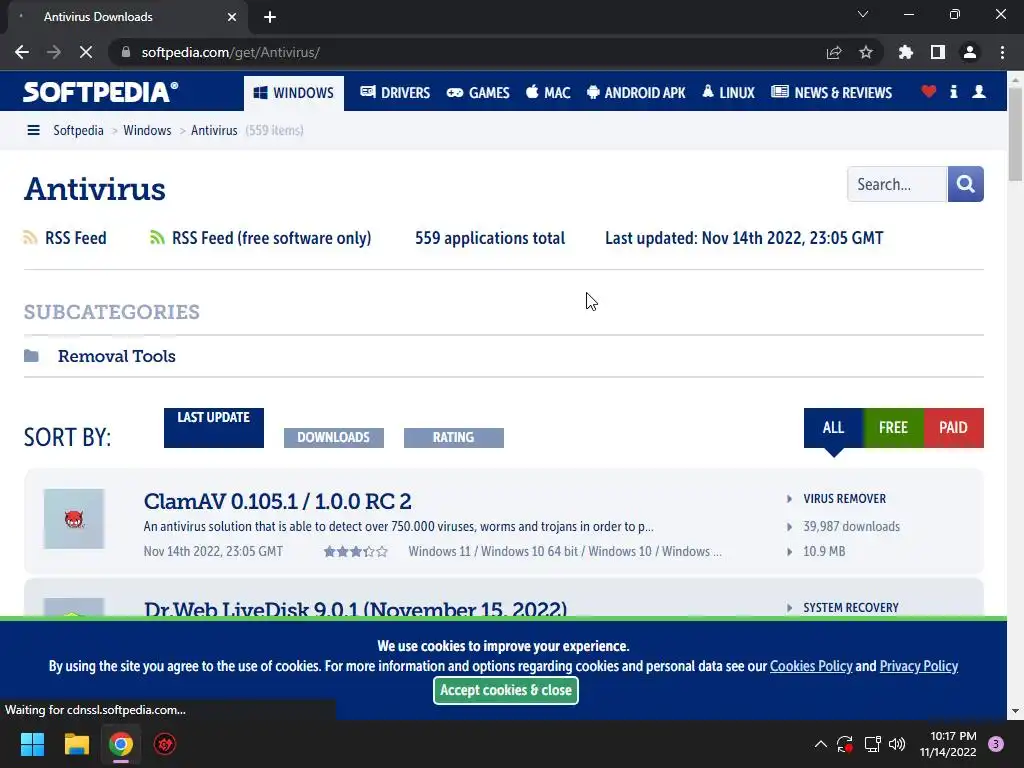Bookmark this page with the star icon

point(866,52)
